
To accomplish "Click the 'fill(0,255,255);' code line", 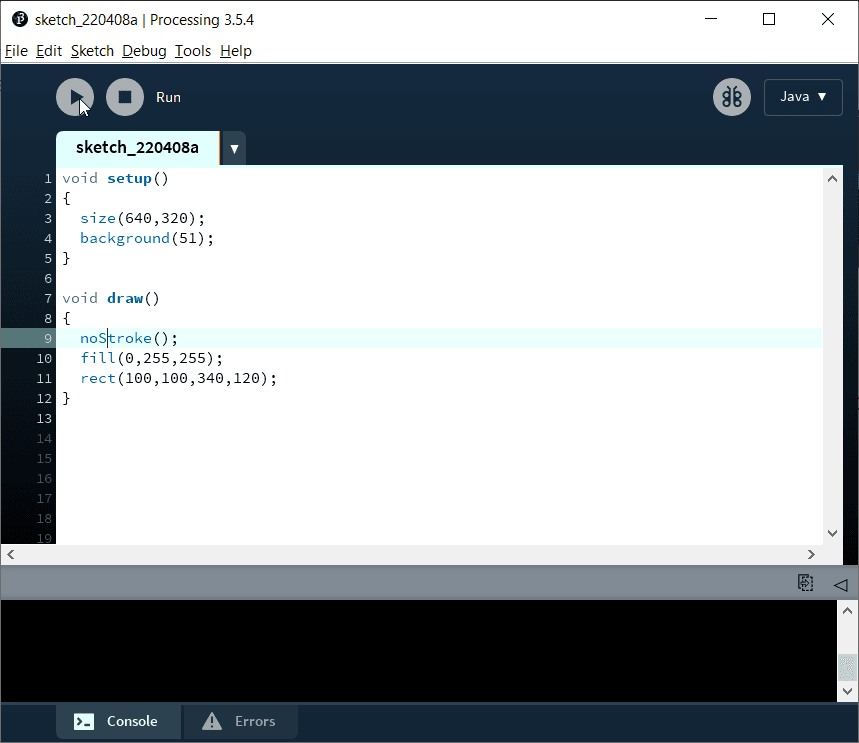I will (152, 358).
